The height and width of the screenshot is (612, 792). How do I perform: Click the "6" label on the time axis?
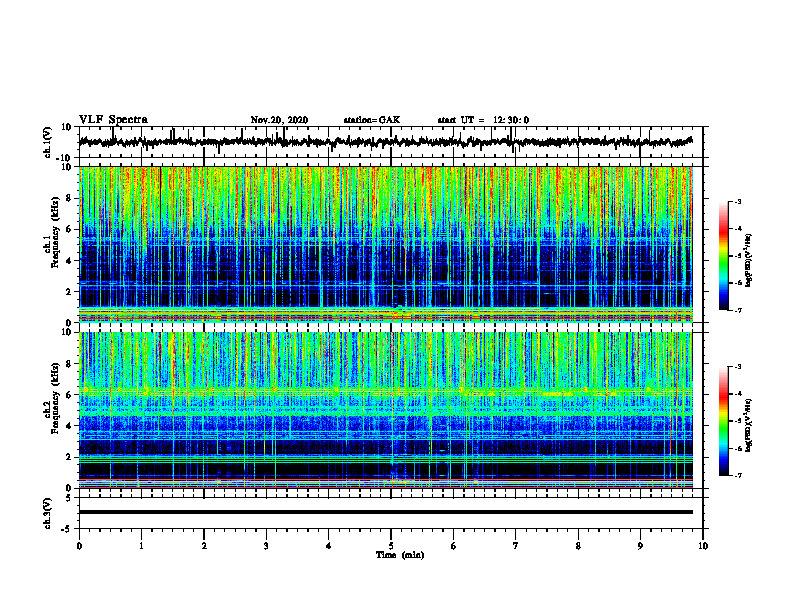(454, 546)
